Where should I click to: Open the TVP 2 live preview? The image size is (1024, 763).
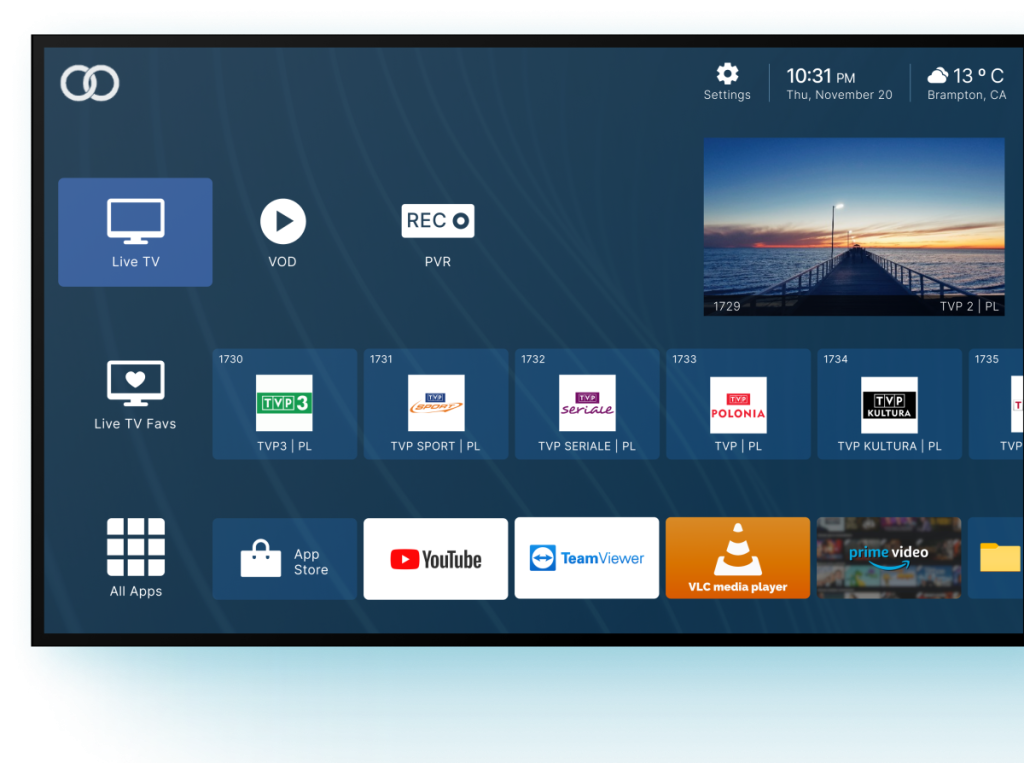click(854, 227)
